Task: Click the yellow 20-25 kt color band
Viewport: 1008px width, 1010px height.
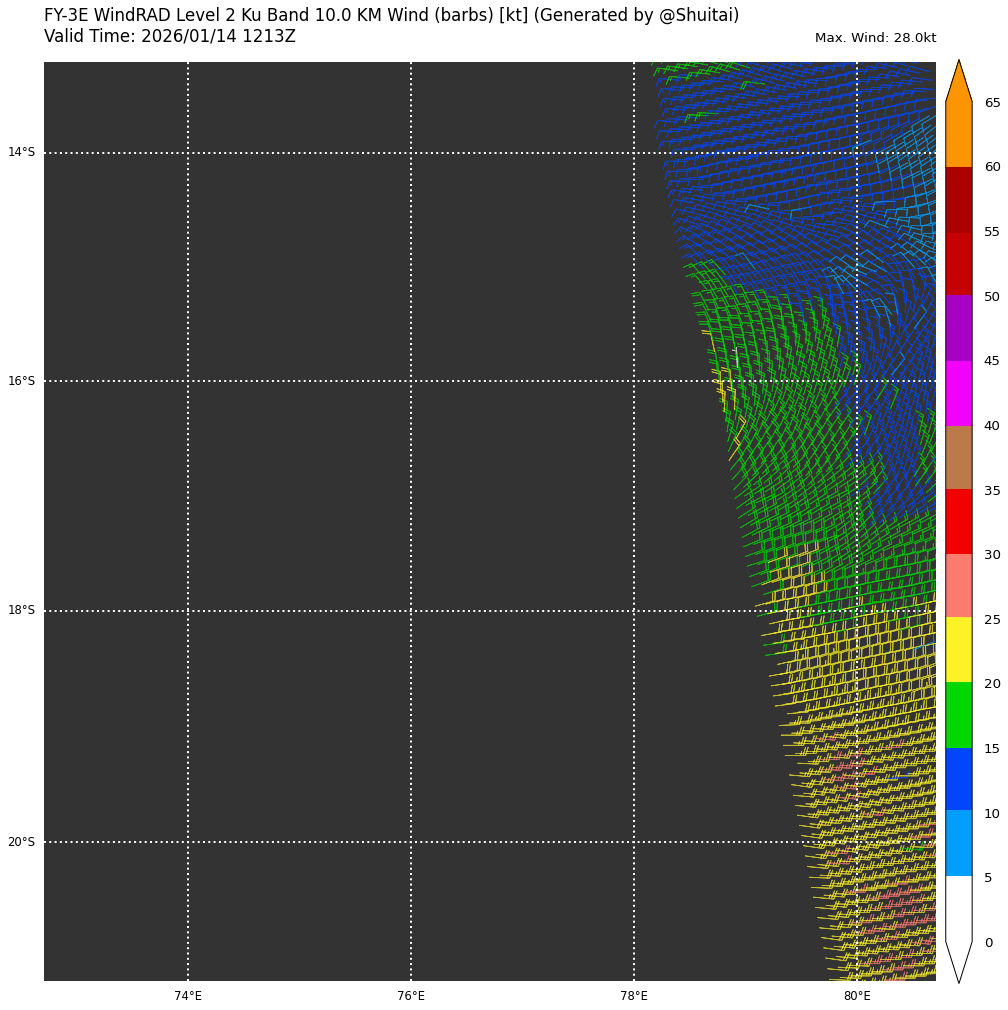Action: [x=958, y=650]
